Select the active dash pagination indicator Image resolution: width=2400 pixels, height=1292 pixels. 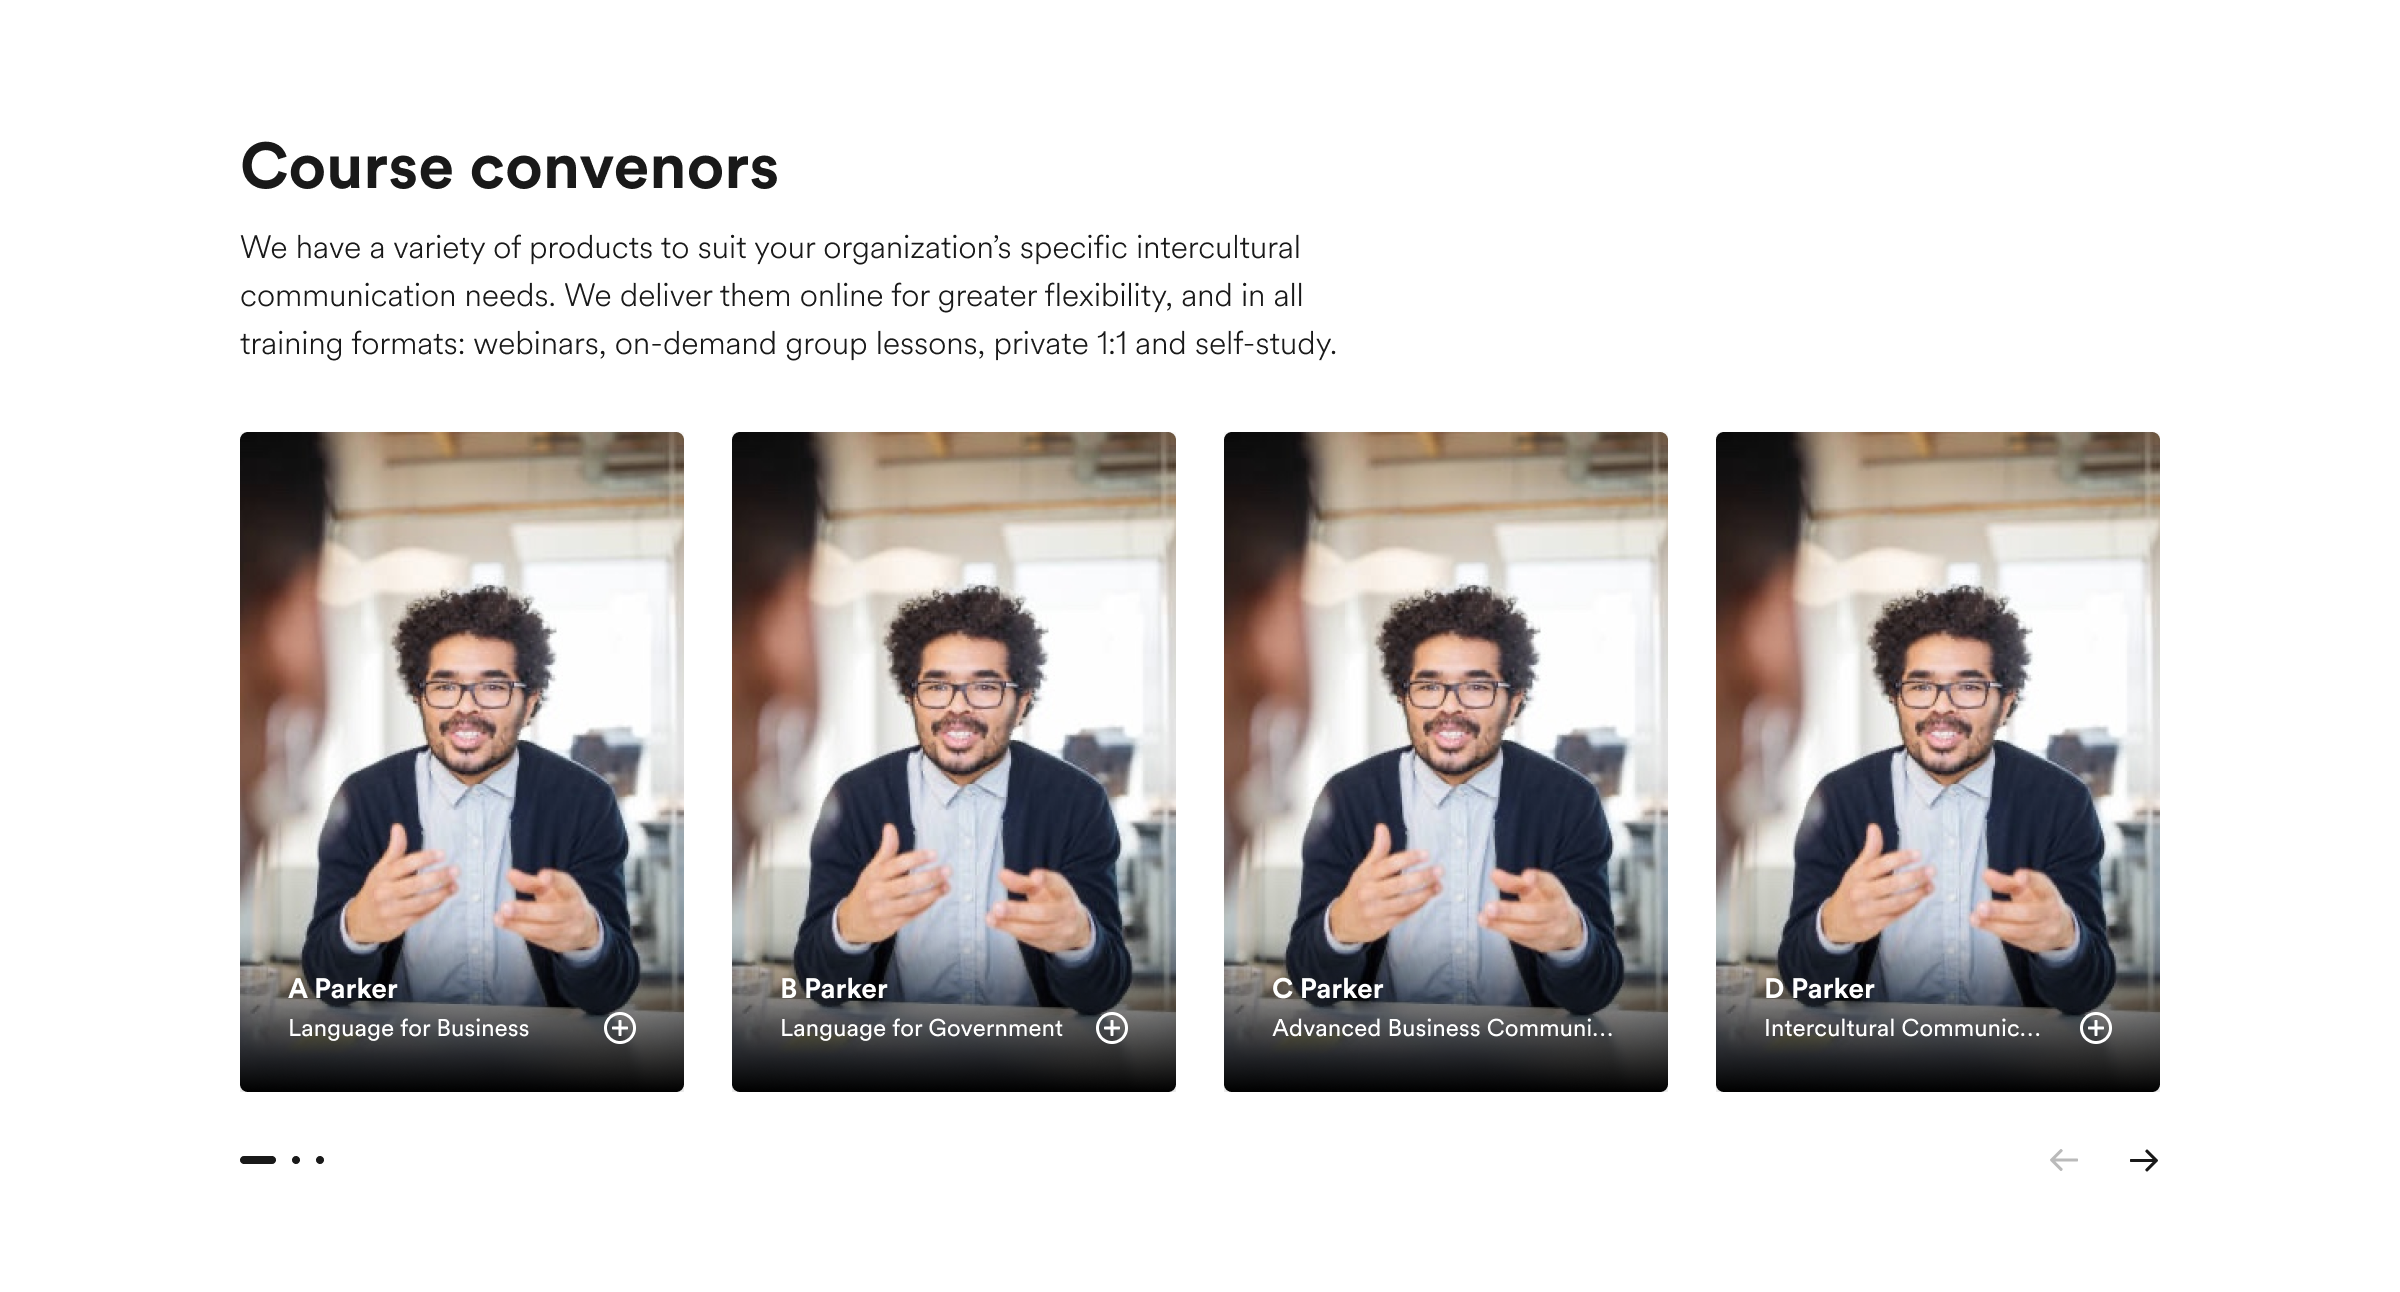point(258,1160)
